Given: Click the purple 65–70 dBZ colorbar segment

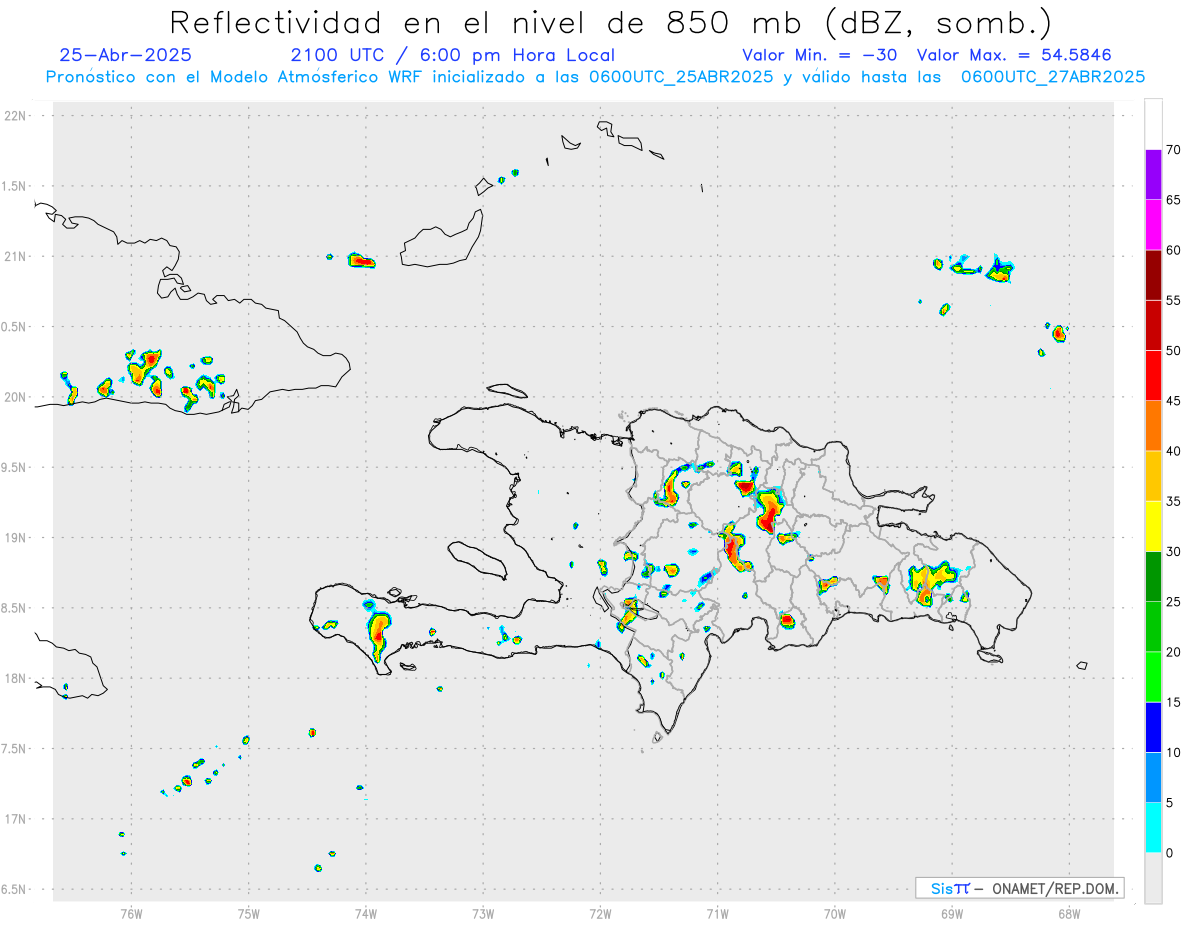Looking at the screenshot, I should coord(1153,175).
